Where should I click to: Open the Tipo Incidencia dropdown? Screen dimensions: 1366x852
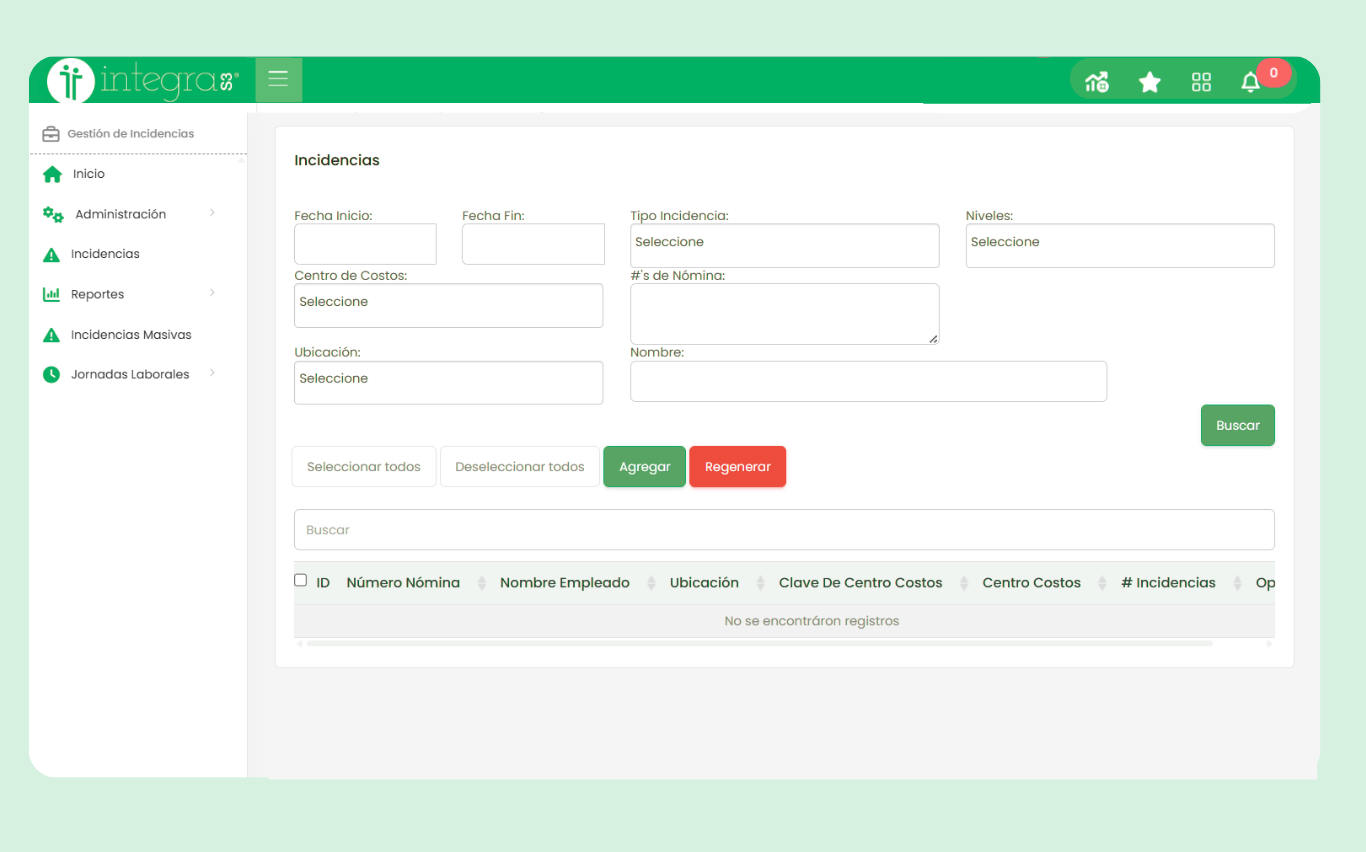tap(785, 245)
